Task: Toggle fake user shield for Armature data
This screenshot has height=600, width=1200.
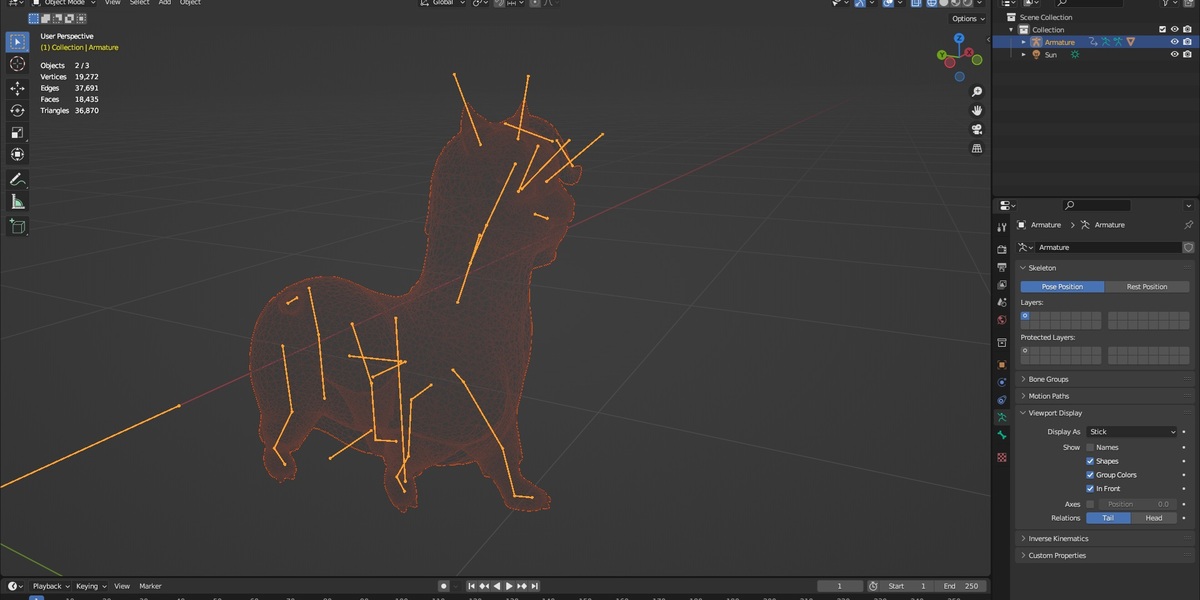Action: [1188, 247]
